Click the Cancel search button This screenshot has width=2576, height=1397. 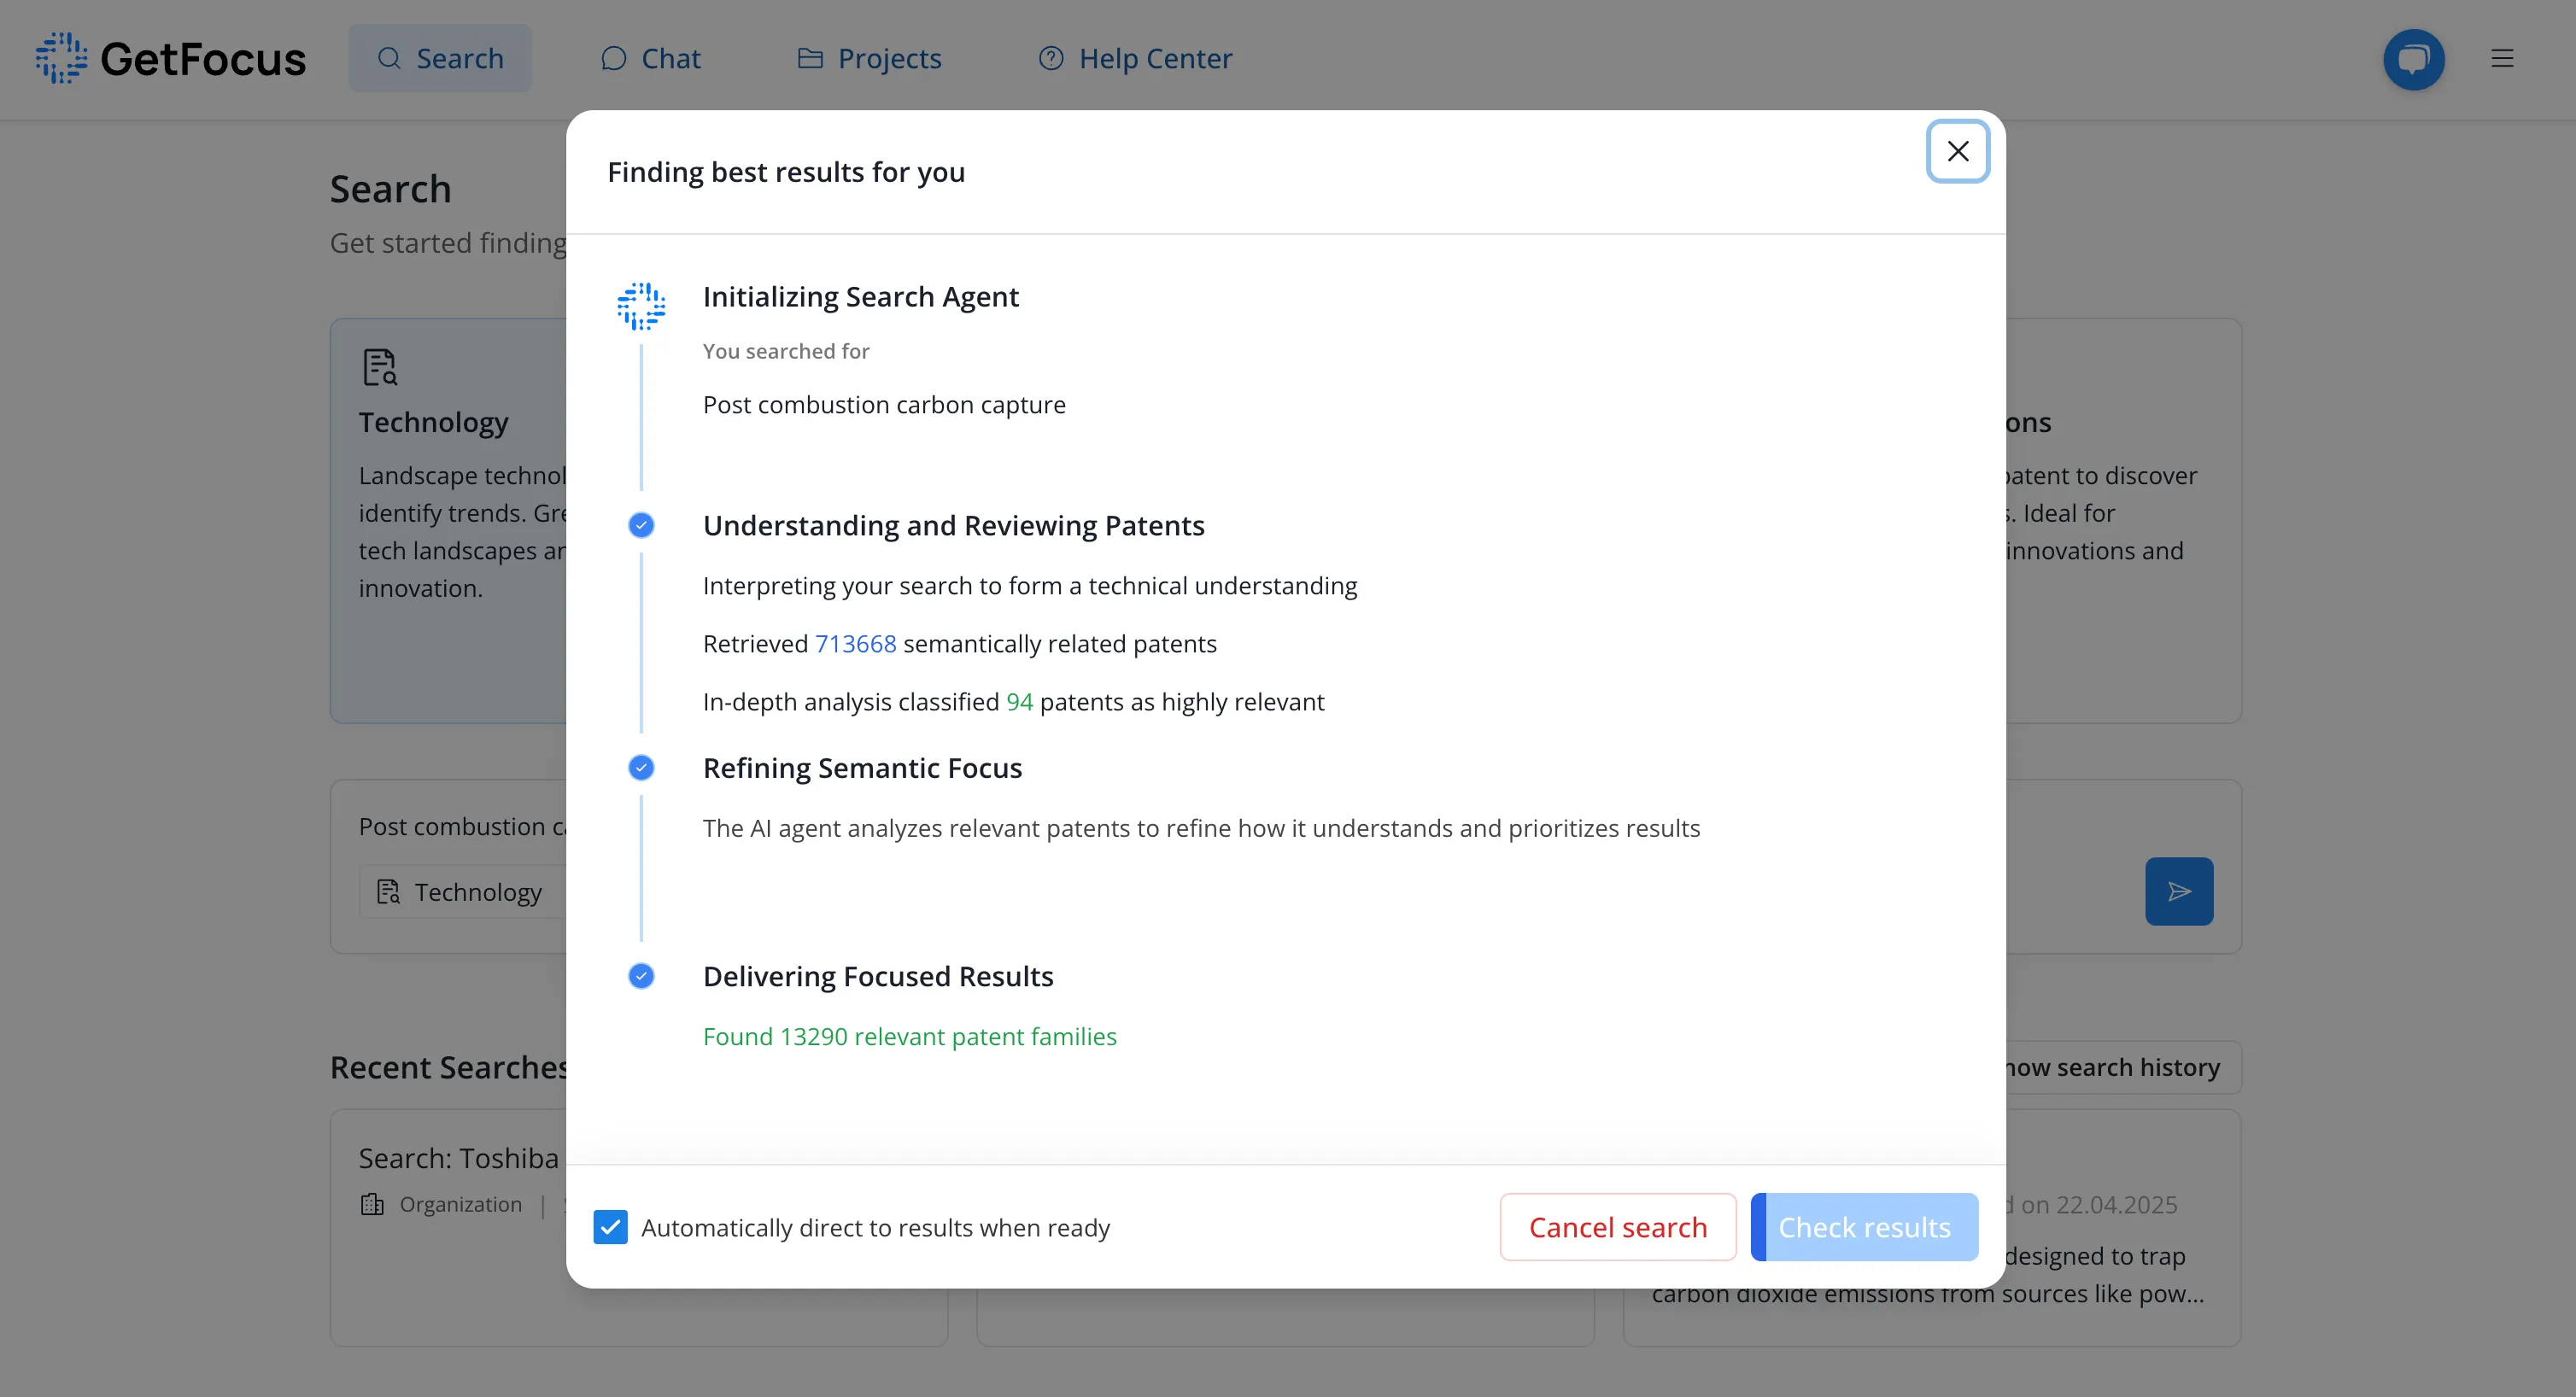click(x=1617, y=1226)
